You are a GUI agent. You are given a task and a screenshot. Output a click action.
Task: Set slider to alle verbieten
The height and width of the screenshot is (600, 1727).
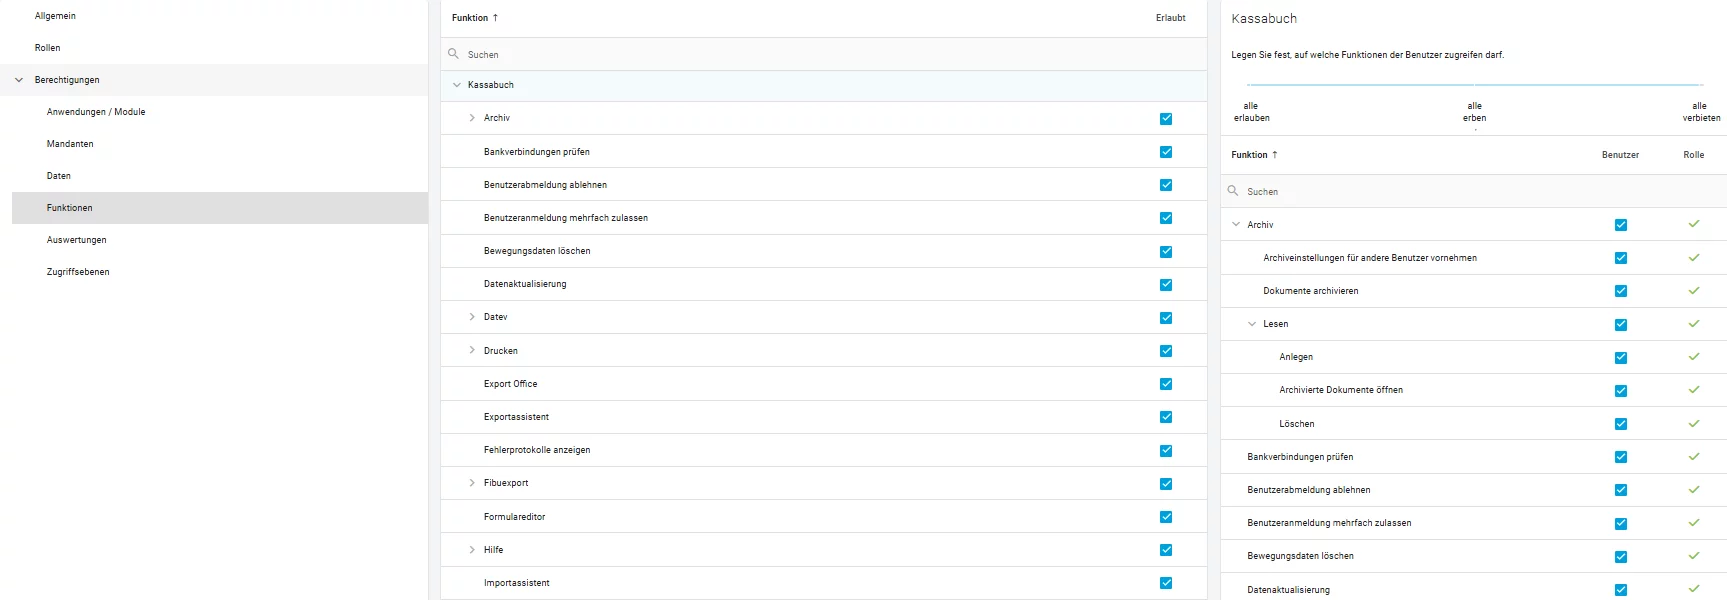(x=1701, y=111)
